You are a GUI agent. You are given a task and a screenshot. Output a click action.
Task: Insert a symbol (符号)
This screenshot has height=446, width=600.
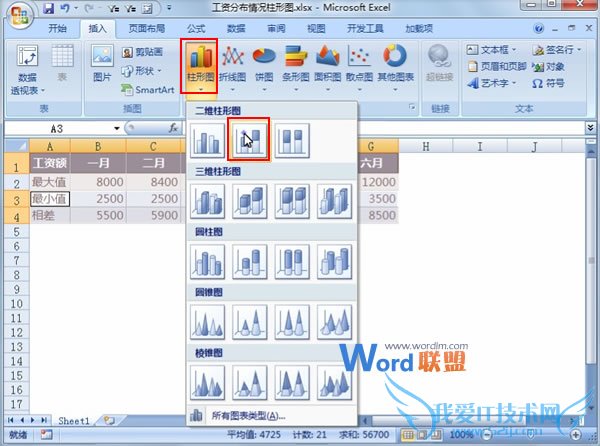pos(548,83)
